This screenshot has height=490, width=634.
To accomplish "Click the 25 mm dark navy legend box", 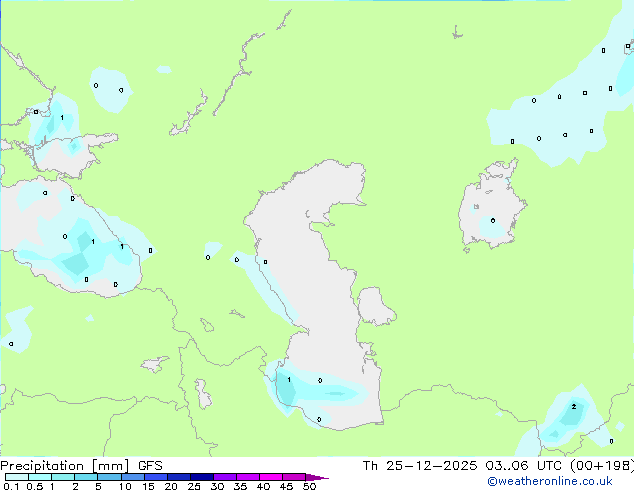I will tap(201, 477).
